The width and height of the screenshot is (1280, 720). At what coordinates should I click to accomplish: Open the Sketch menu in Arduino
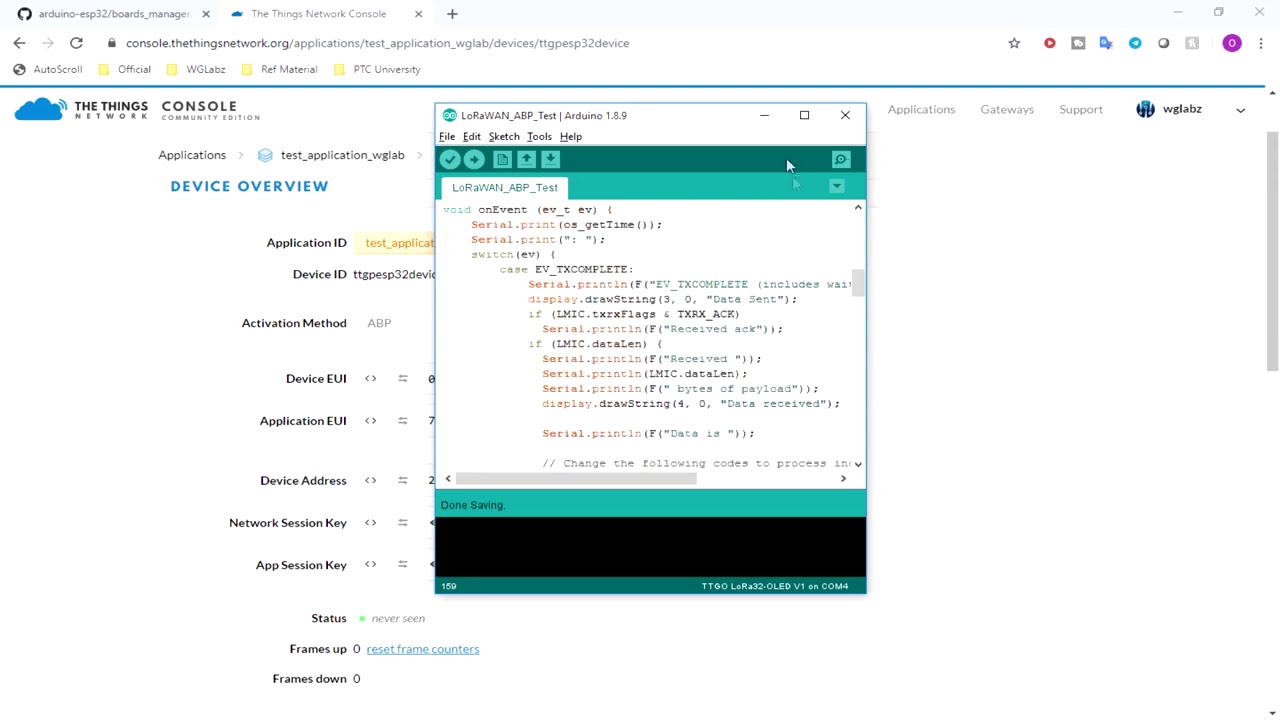click(x=504, y=137)
